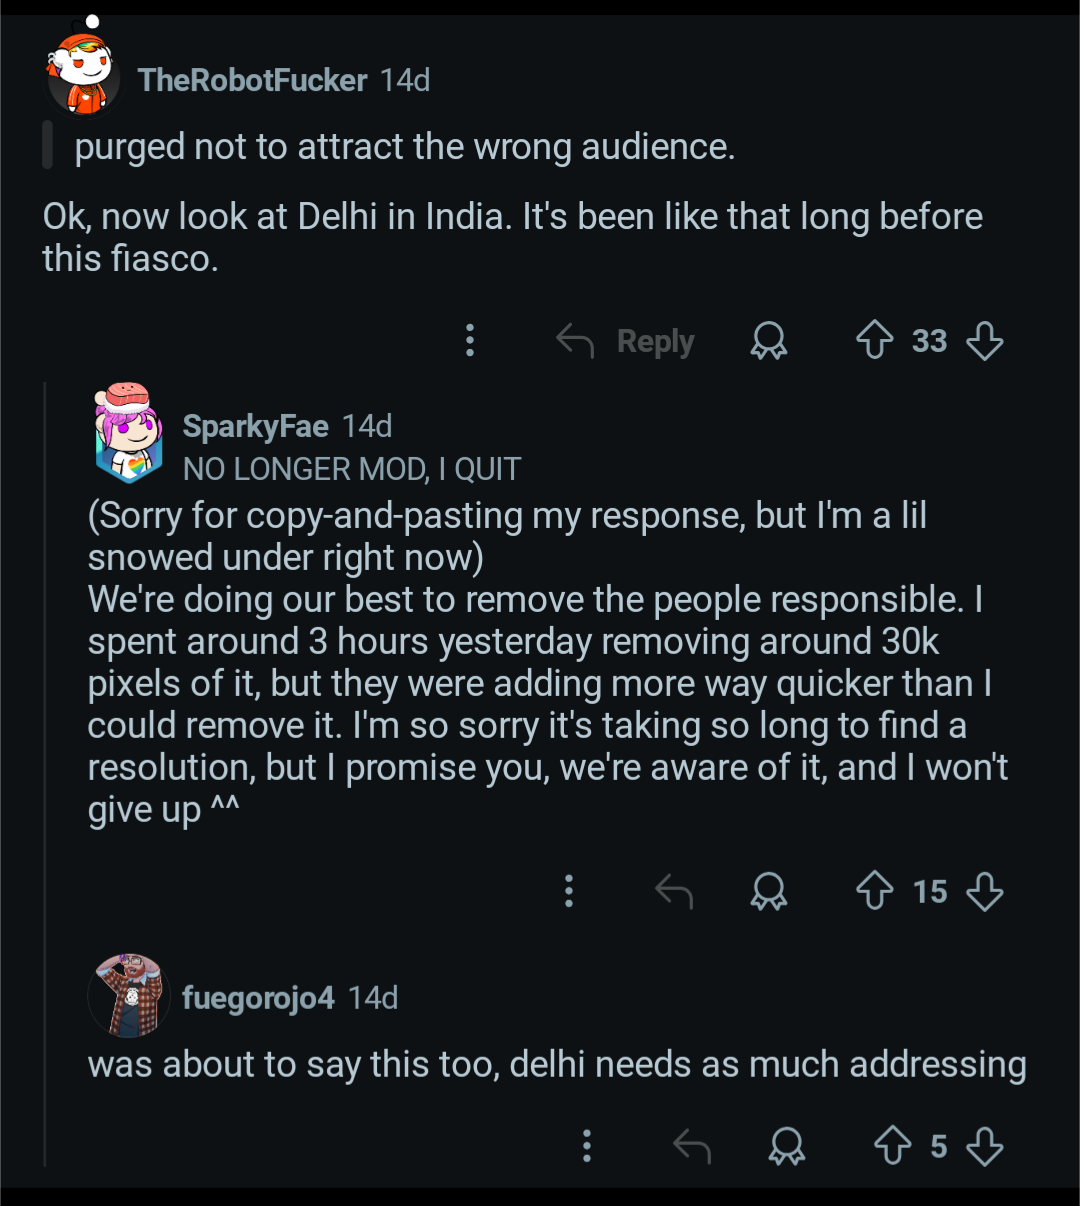1080x1206 pixels.
Task: Upvote SparkyFae's comment
Action: (x=875, y=891)
